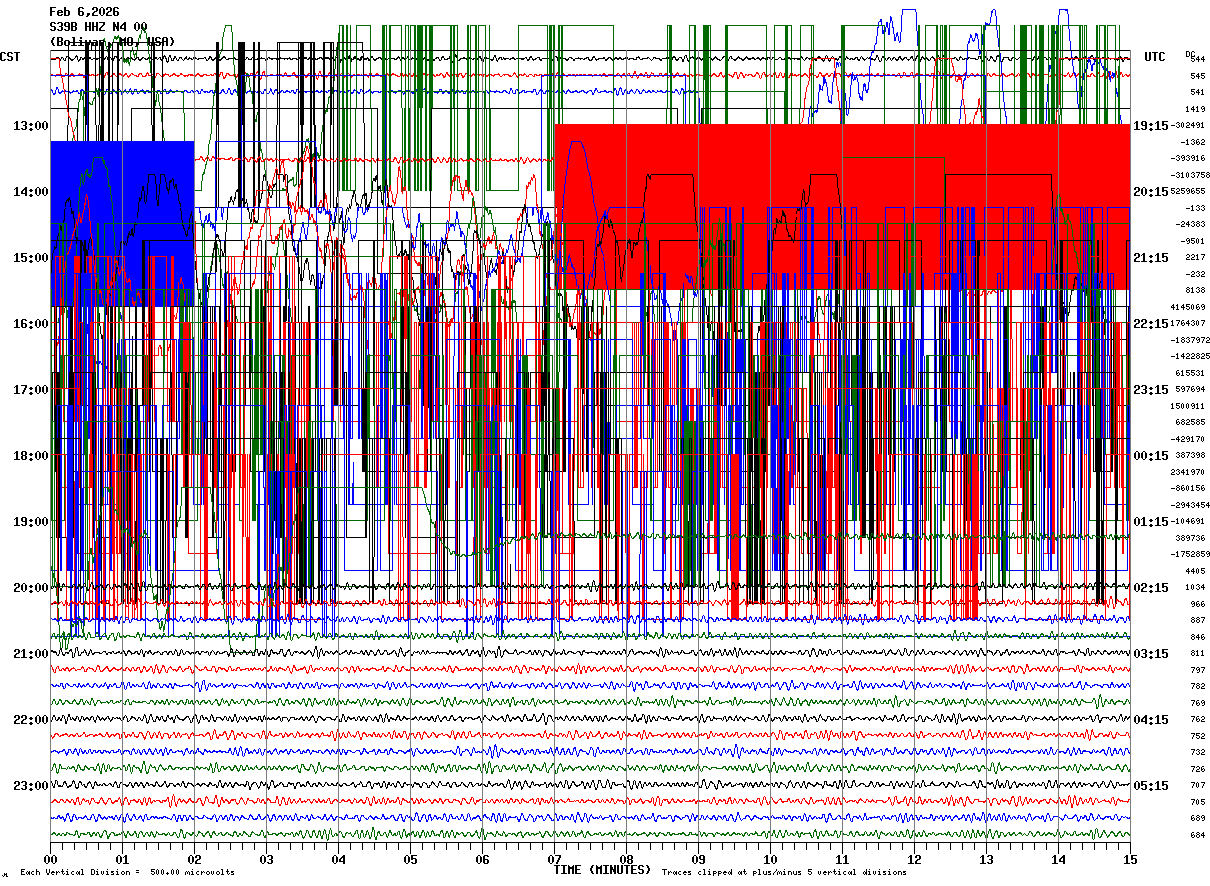
Task: Click the DC offset value 966
Action: 1197,604
